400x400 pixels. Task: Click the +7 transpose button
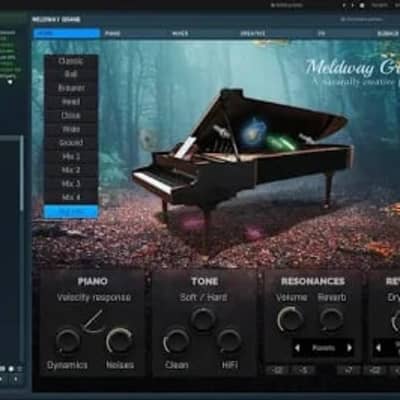348,370
